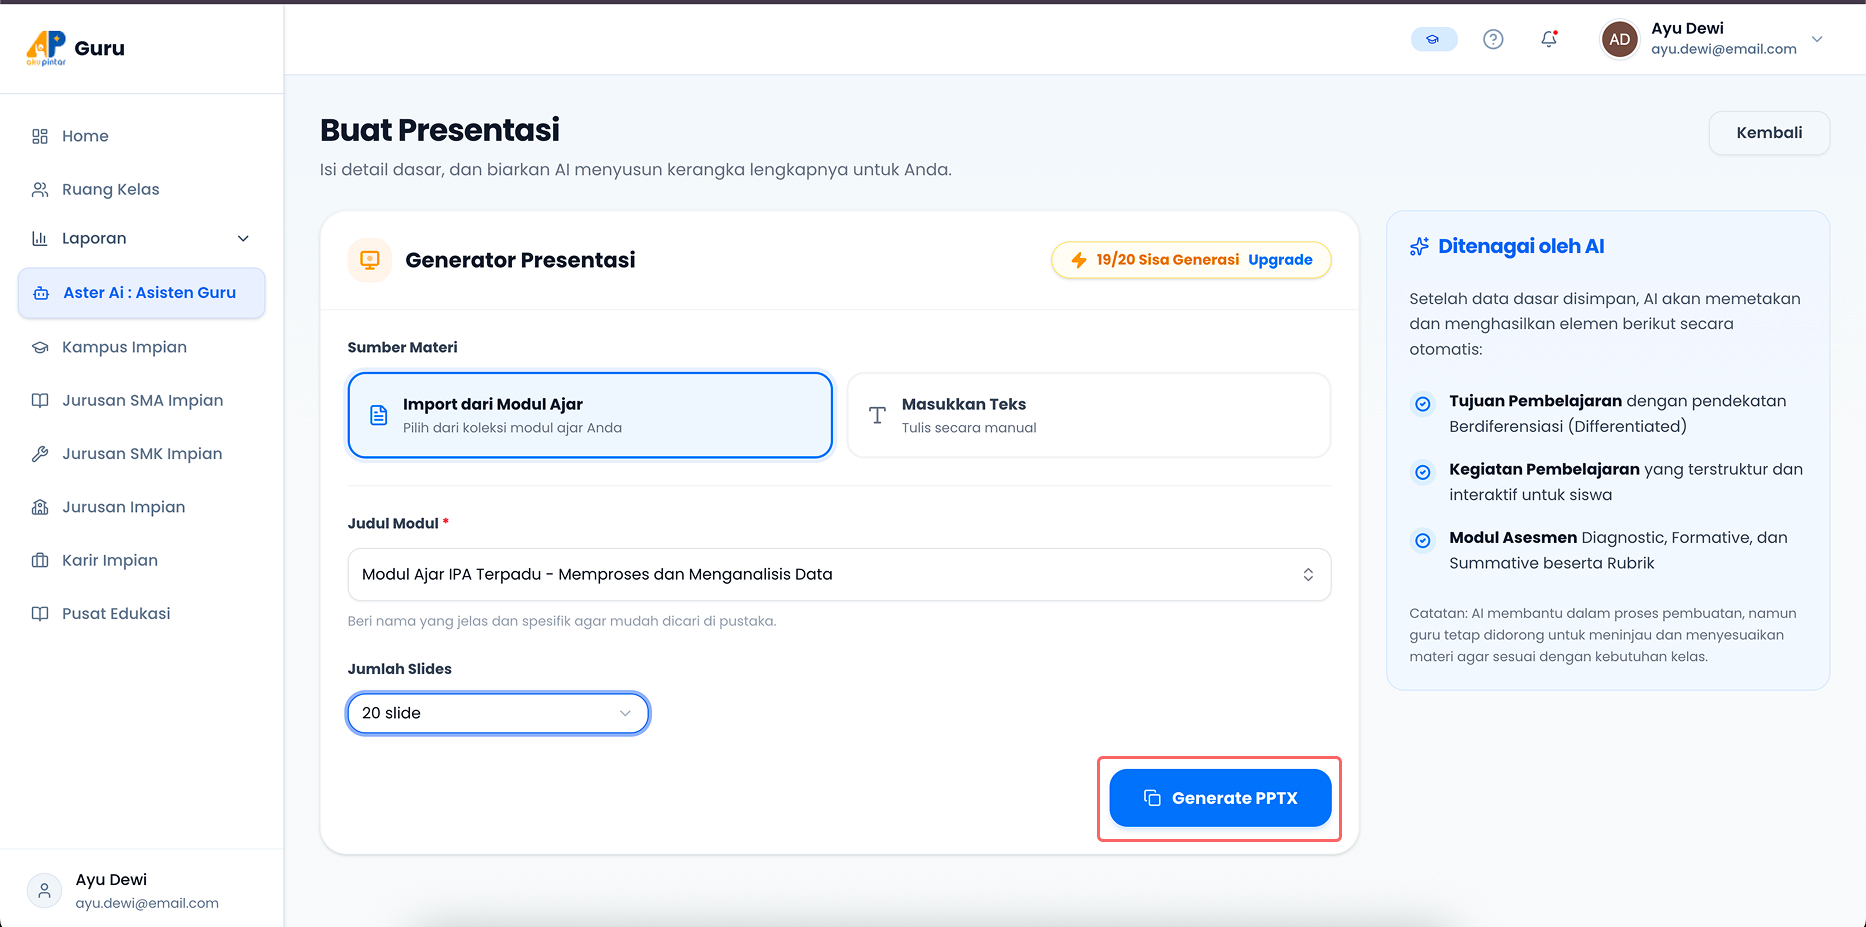Open the Jumlah Slides 20 slide dropdown
This screenshot has width=1866, height=927.
(498, 713)
